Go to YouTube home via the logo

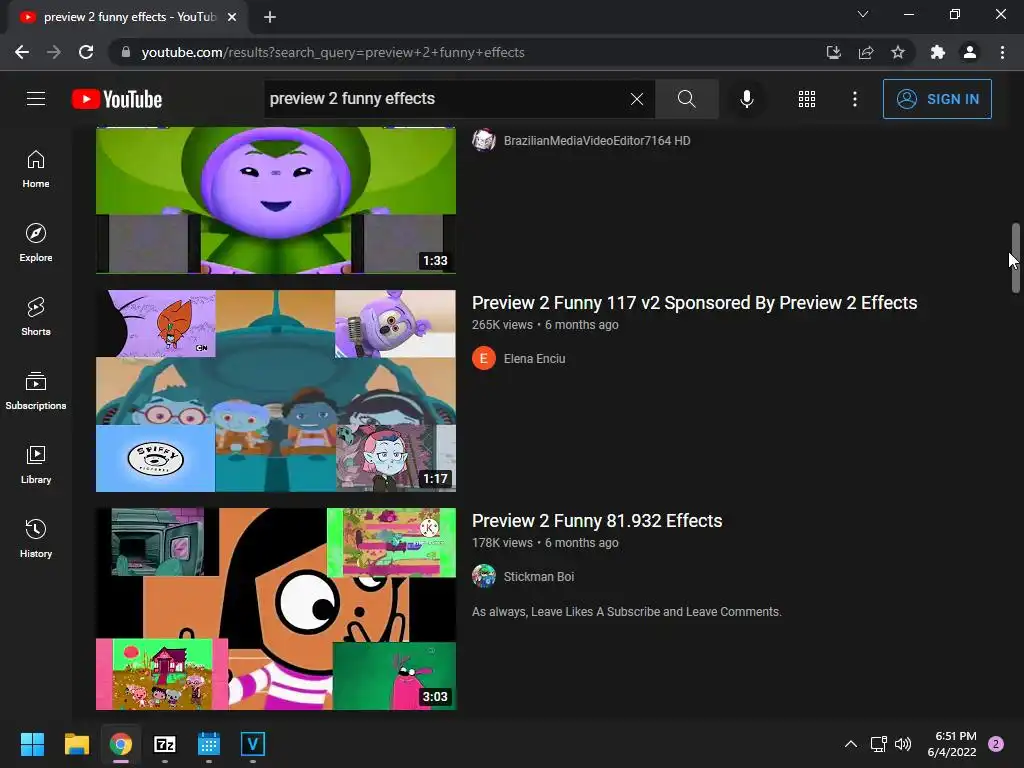point(117,99)
